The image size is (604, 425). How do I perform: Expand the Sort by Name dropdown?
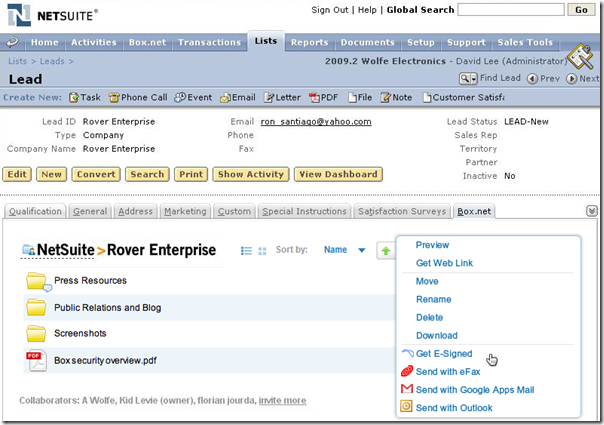pos(361,250)
